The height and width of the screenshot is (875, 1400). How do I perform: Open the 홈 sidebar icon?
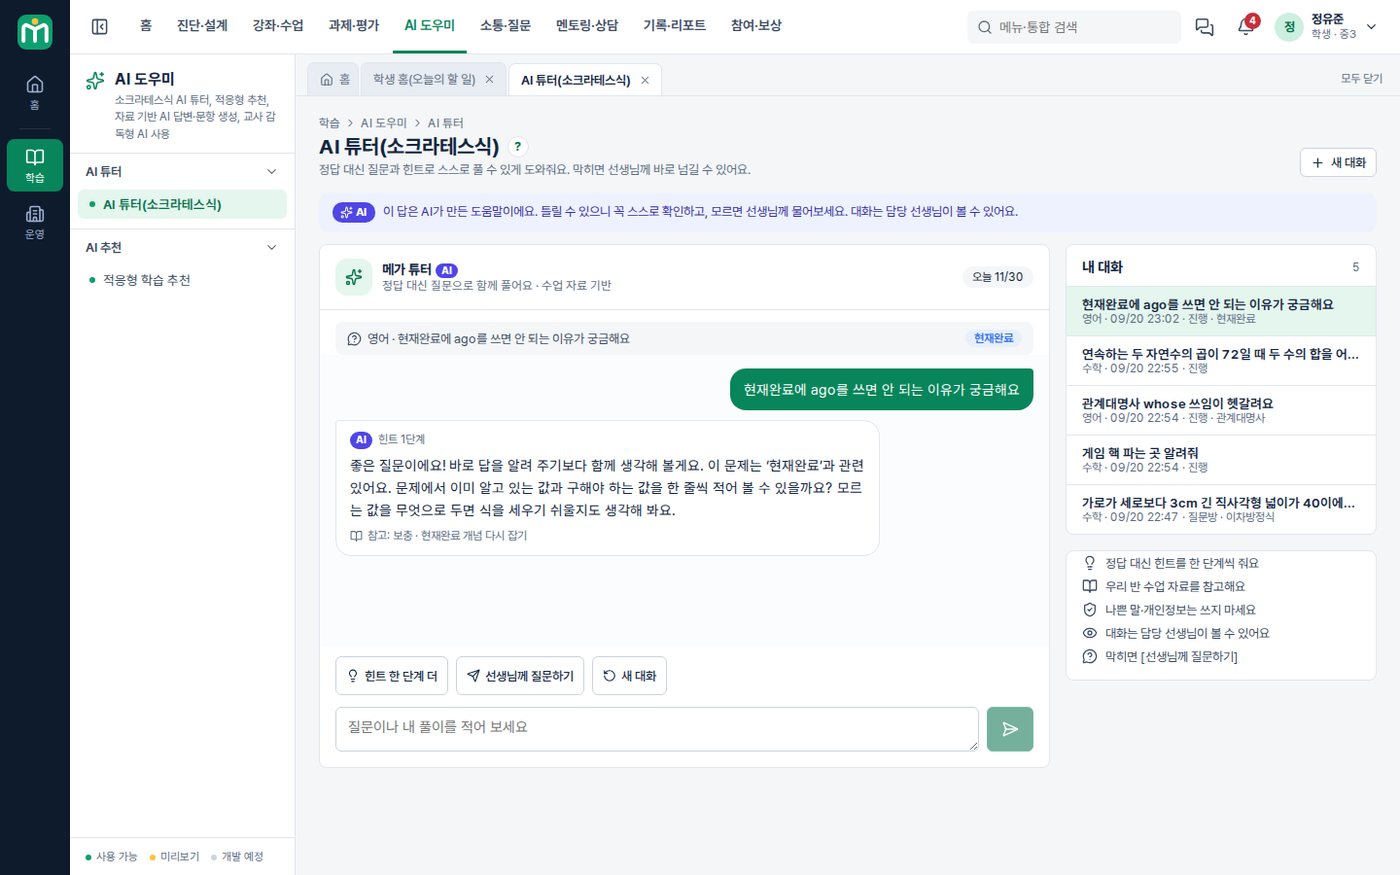(35, 92)
